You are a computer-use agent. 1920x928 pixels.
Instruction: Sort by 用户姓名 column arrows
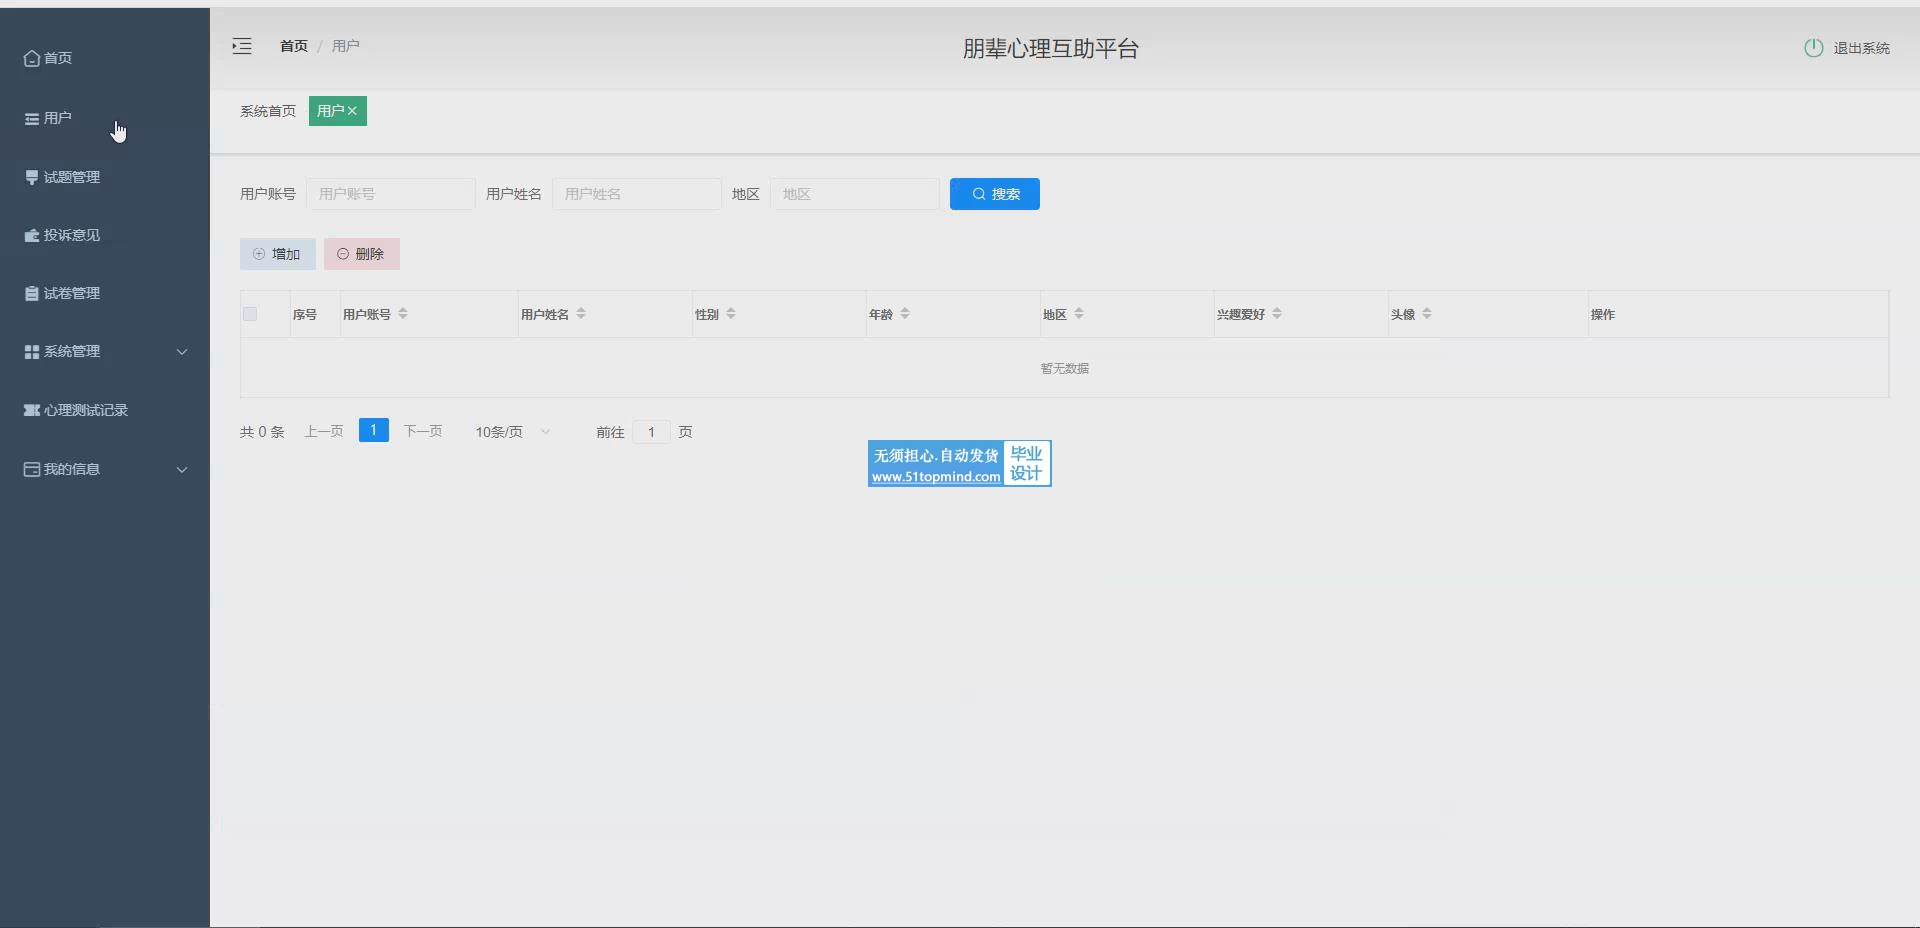tap(581, 314)
